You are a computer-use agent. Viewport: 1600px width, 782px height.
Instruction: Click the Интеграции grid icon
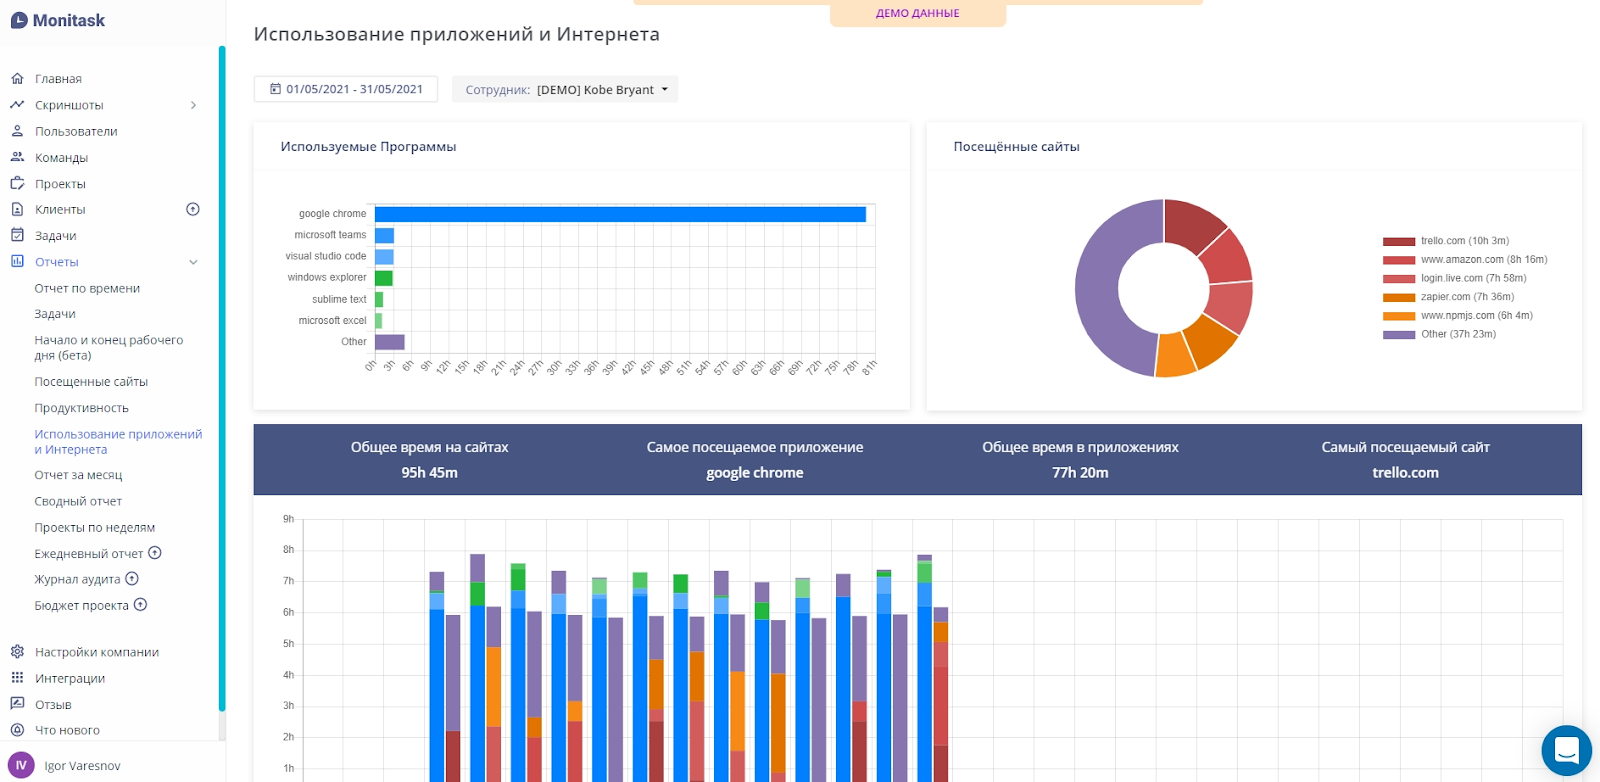pyautogui.click(x=17, y=677)
